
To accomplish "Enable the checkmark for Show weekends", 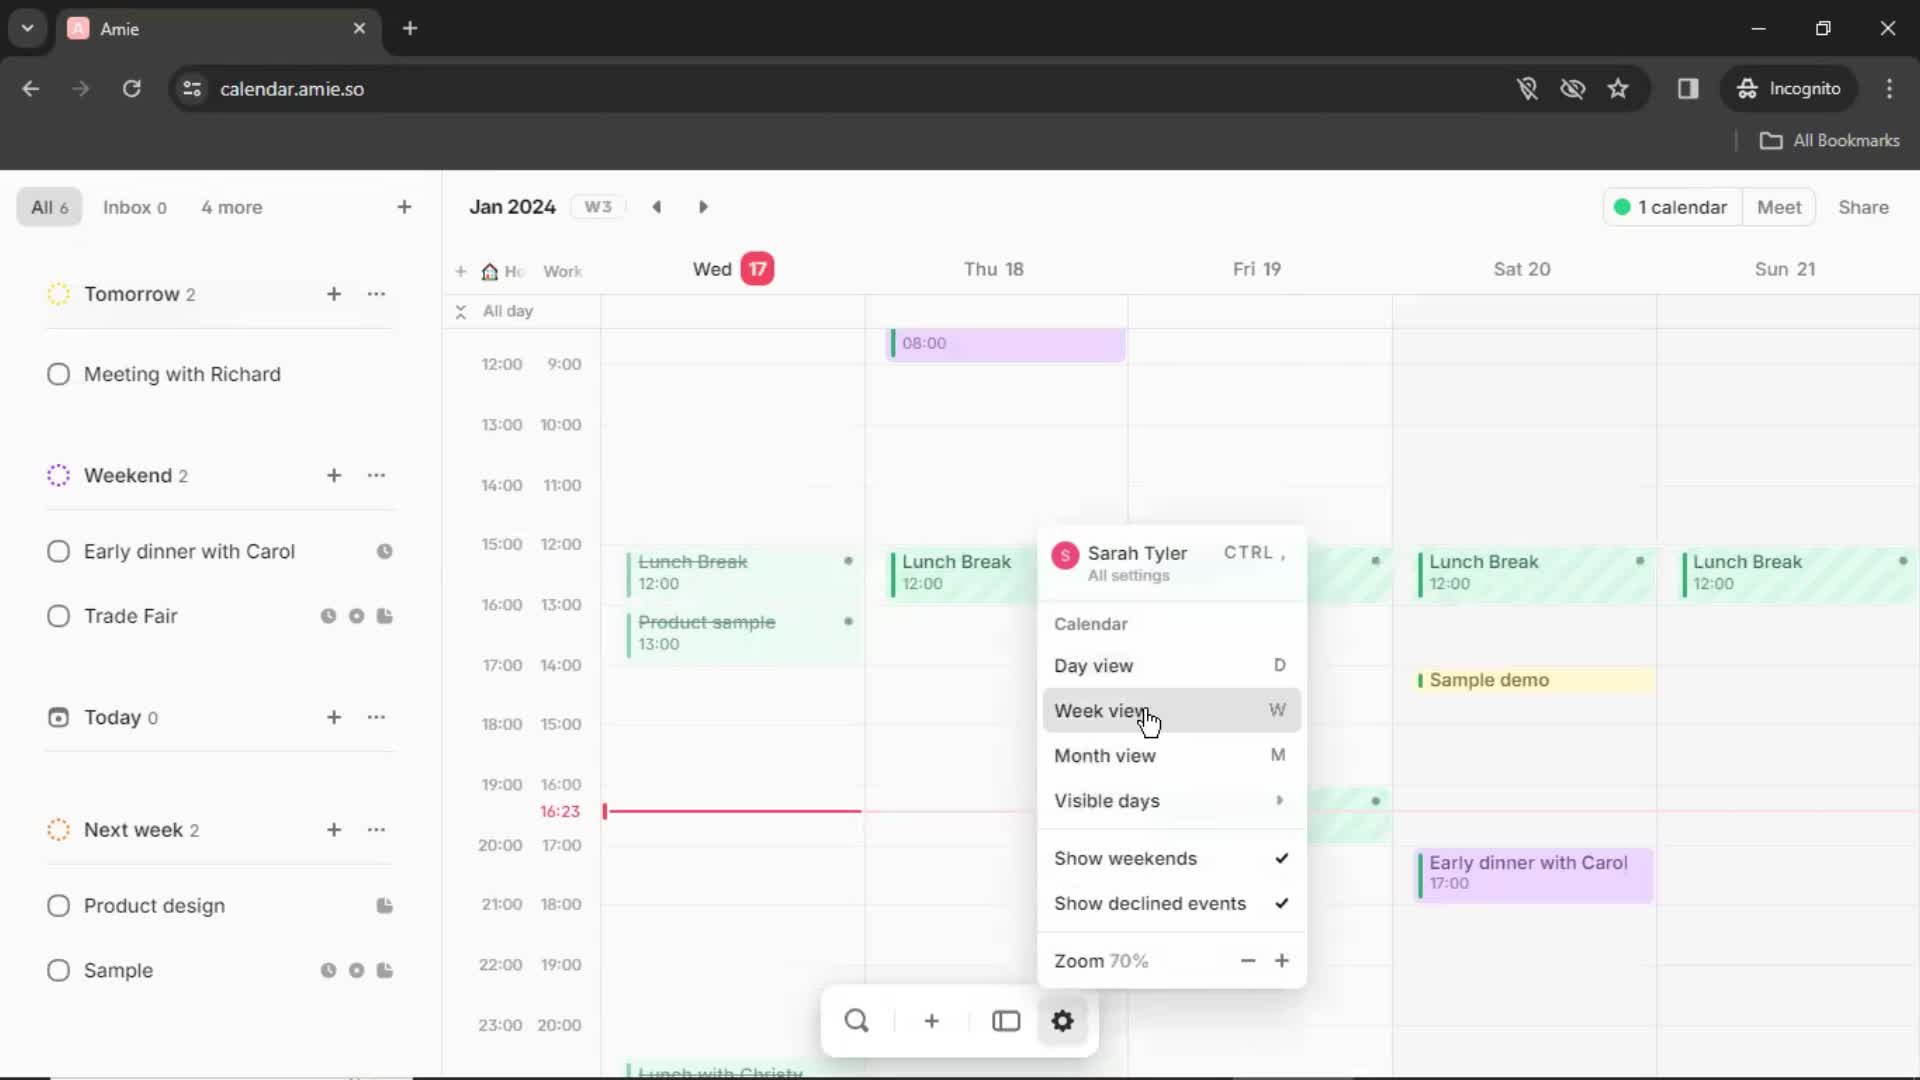I will pyautogui.click(x=1278, y=857).
